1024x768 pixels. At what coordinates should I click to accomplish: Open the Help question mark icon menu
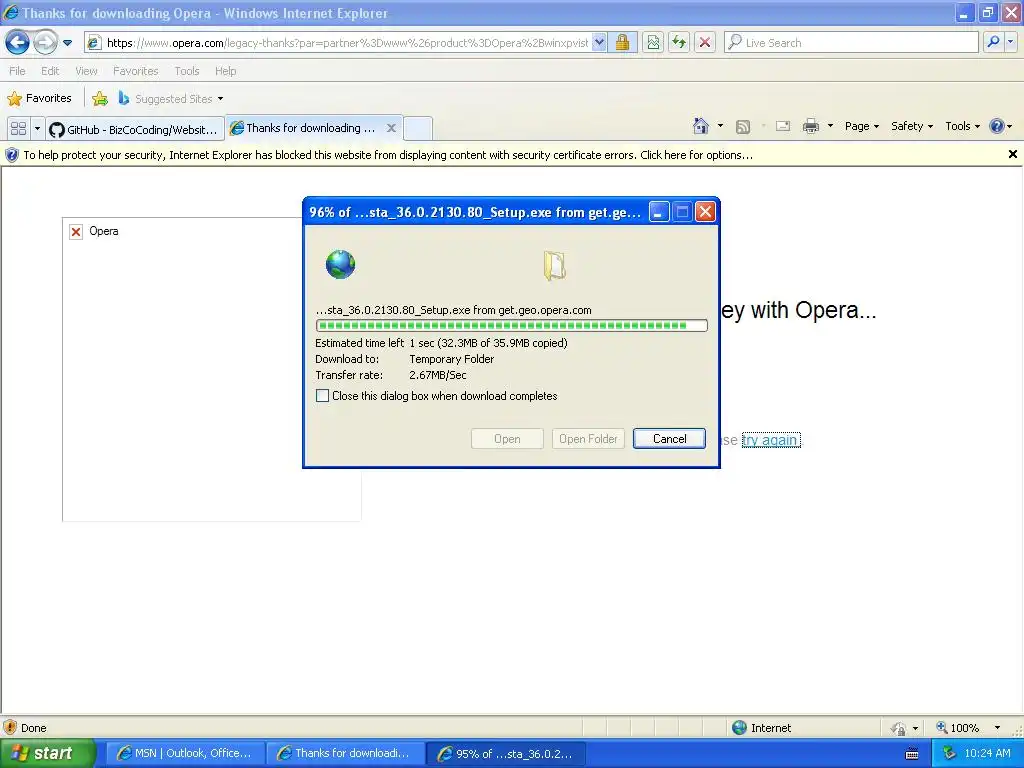point(1000,126)
